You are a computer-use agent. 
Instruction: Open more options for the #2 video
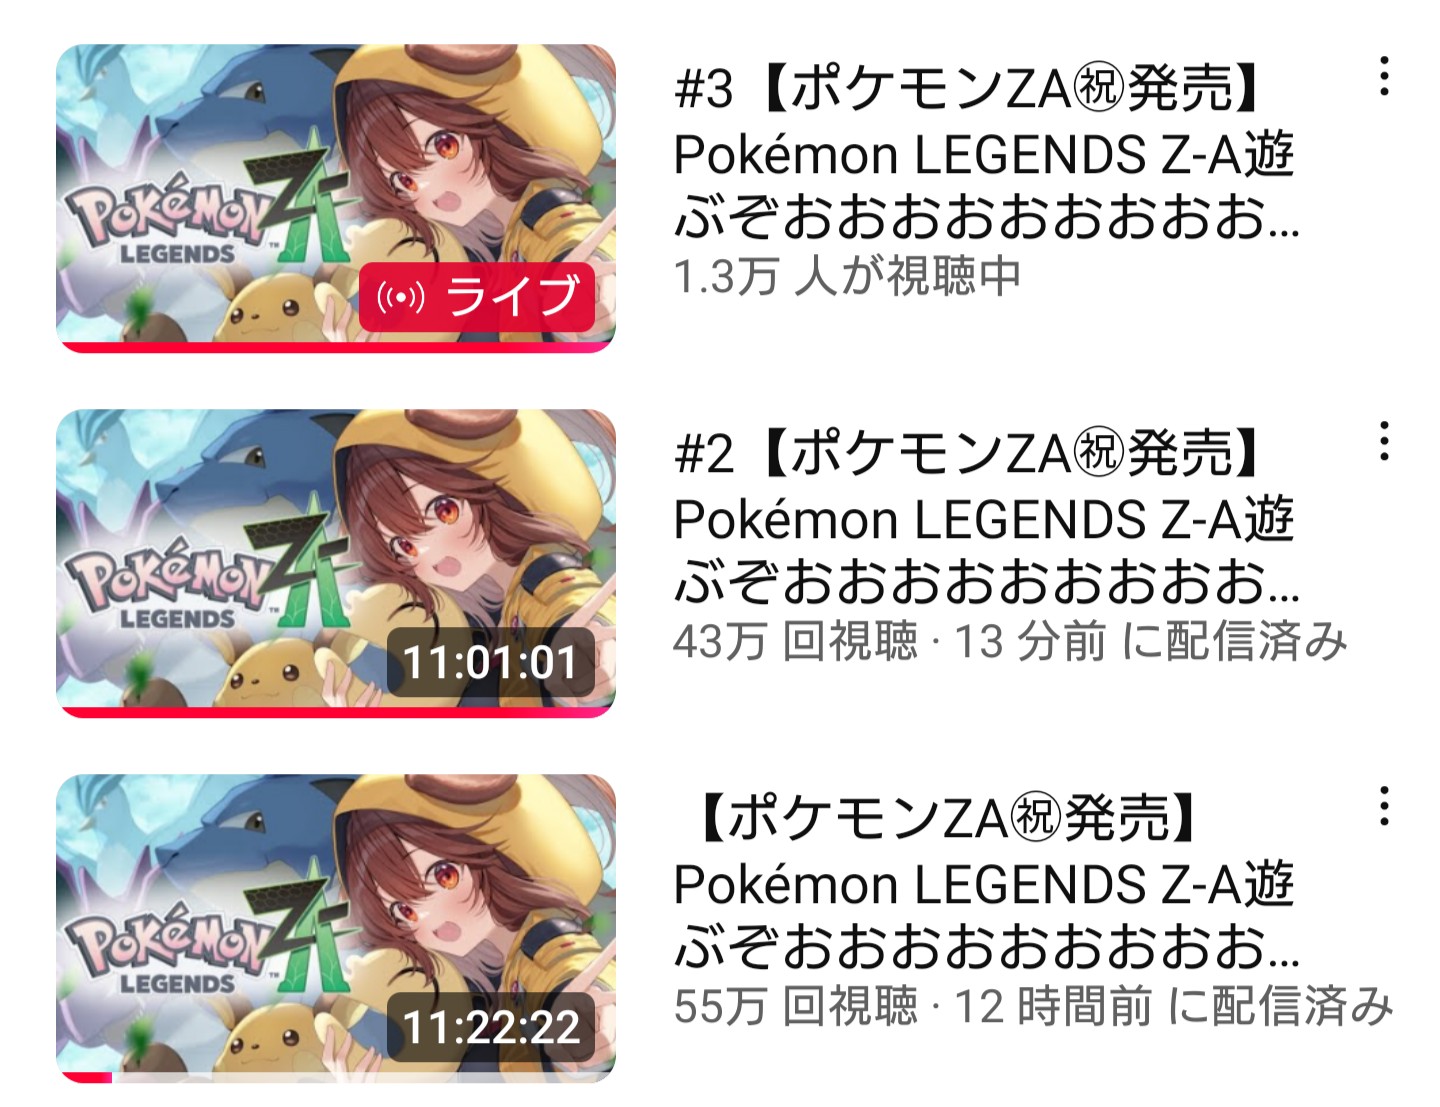[1384, 442]
